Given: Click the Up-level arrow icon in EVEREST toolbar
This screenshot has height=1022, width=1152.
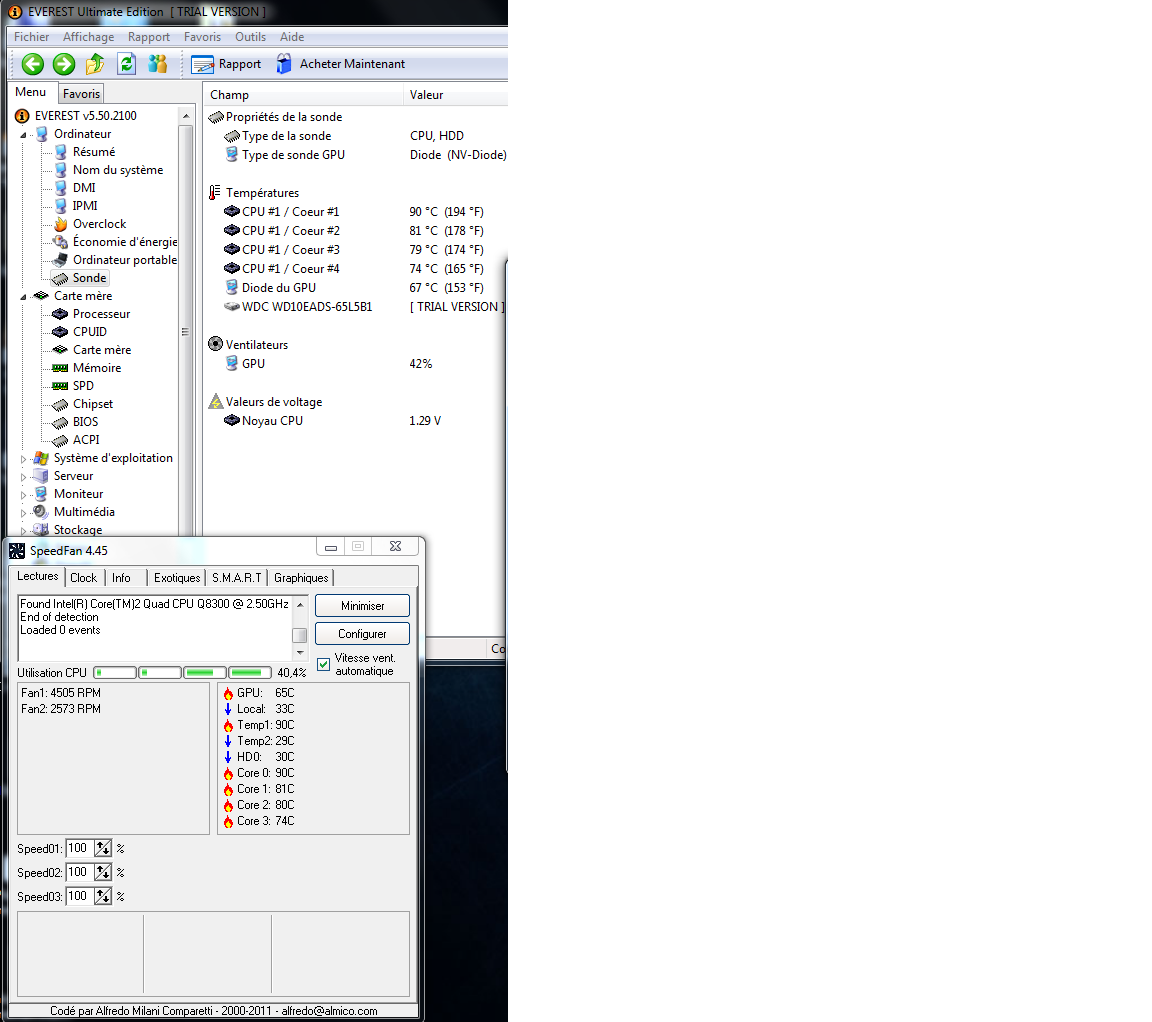Looking at the screenshot, I should click(x=95, y=64).
